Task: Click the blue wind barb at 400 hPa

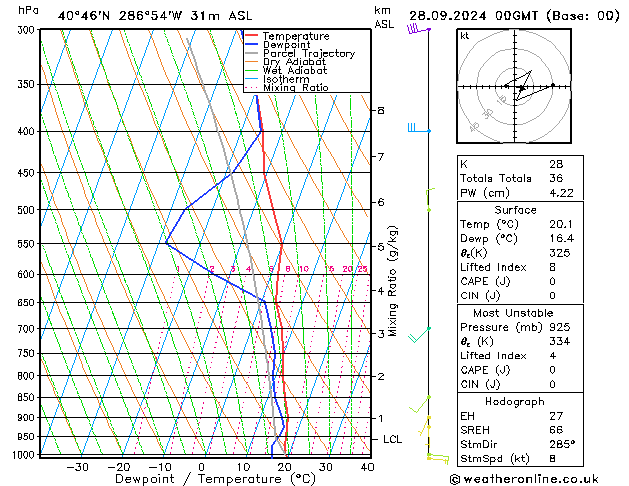Action: point(419,128)
